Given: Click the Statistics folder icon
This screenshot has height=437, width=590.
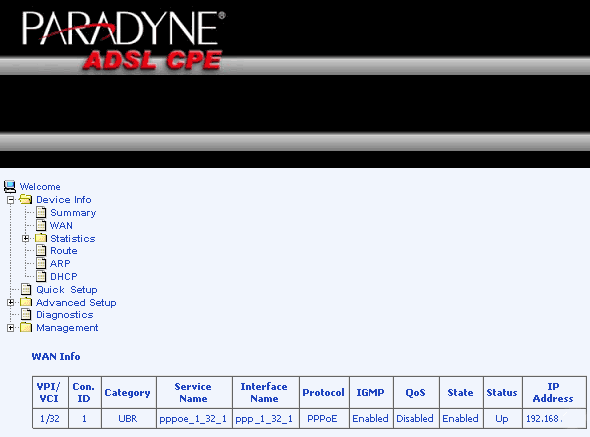Looking at the screenshot, I should [41, 238].
